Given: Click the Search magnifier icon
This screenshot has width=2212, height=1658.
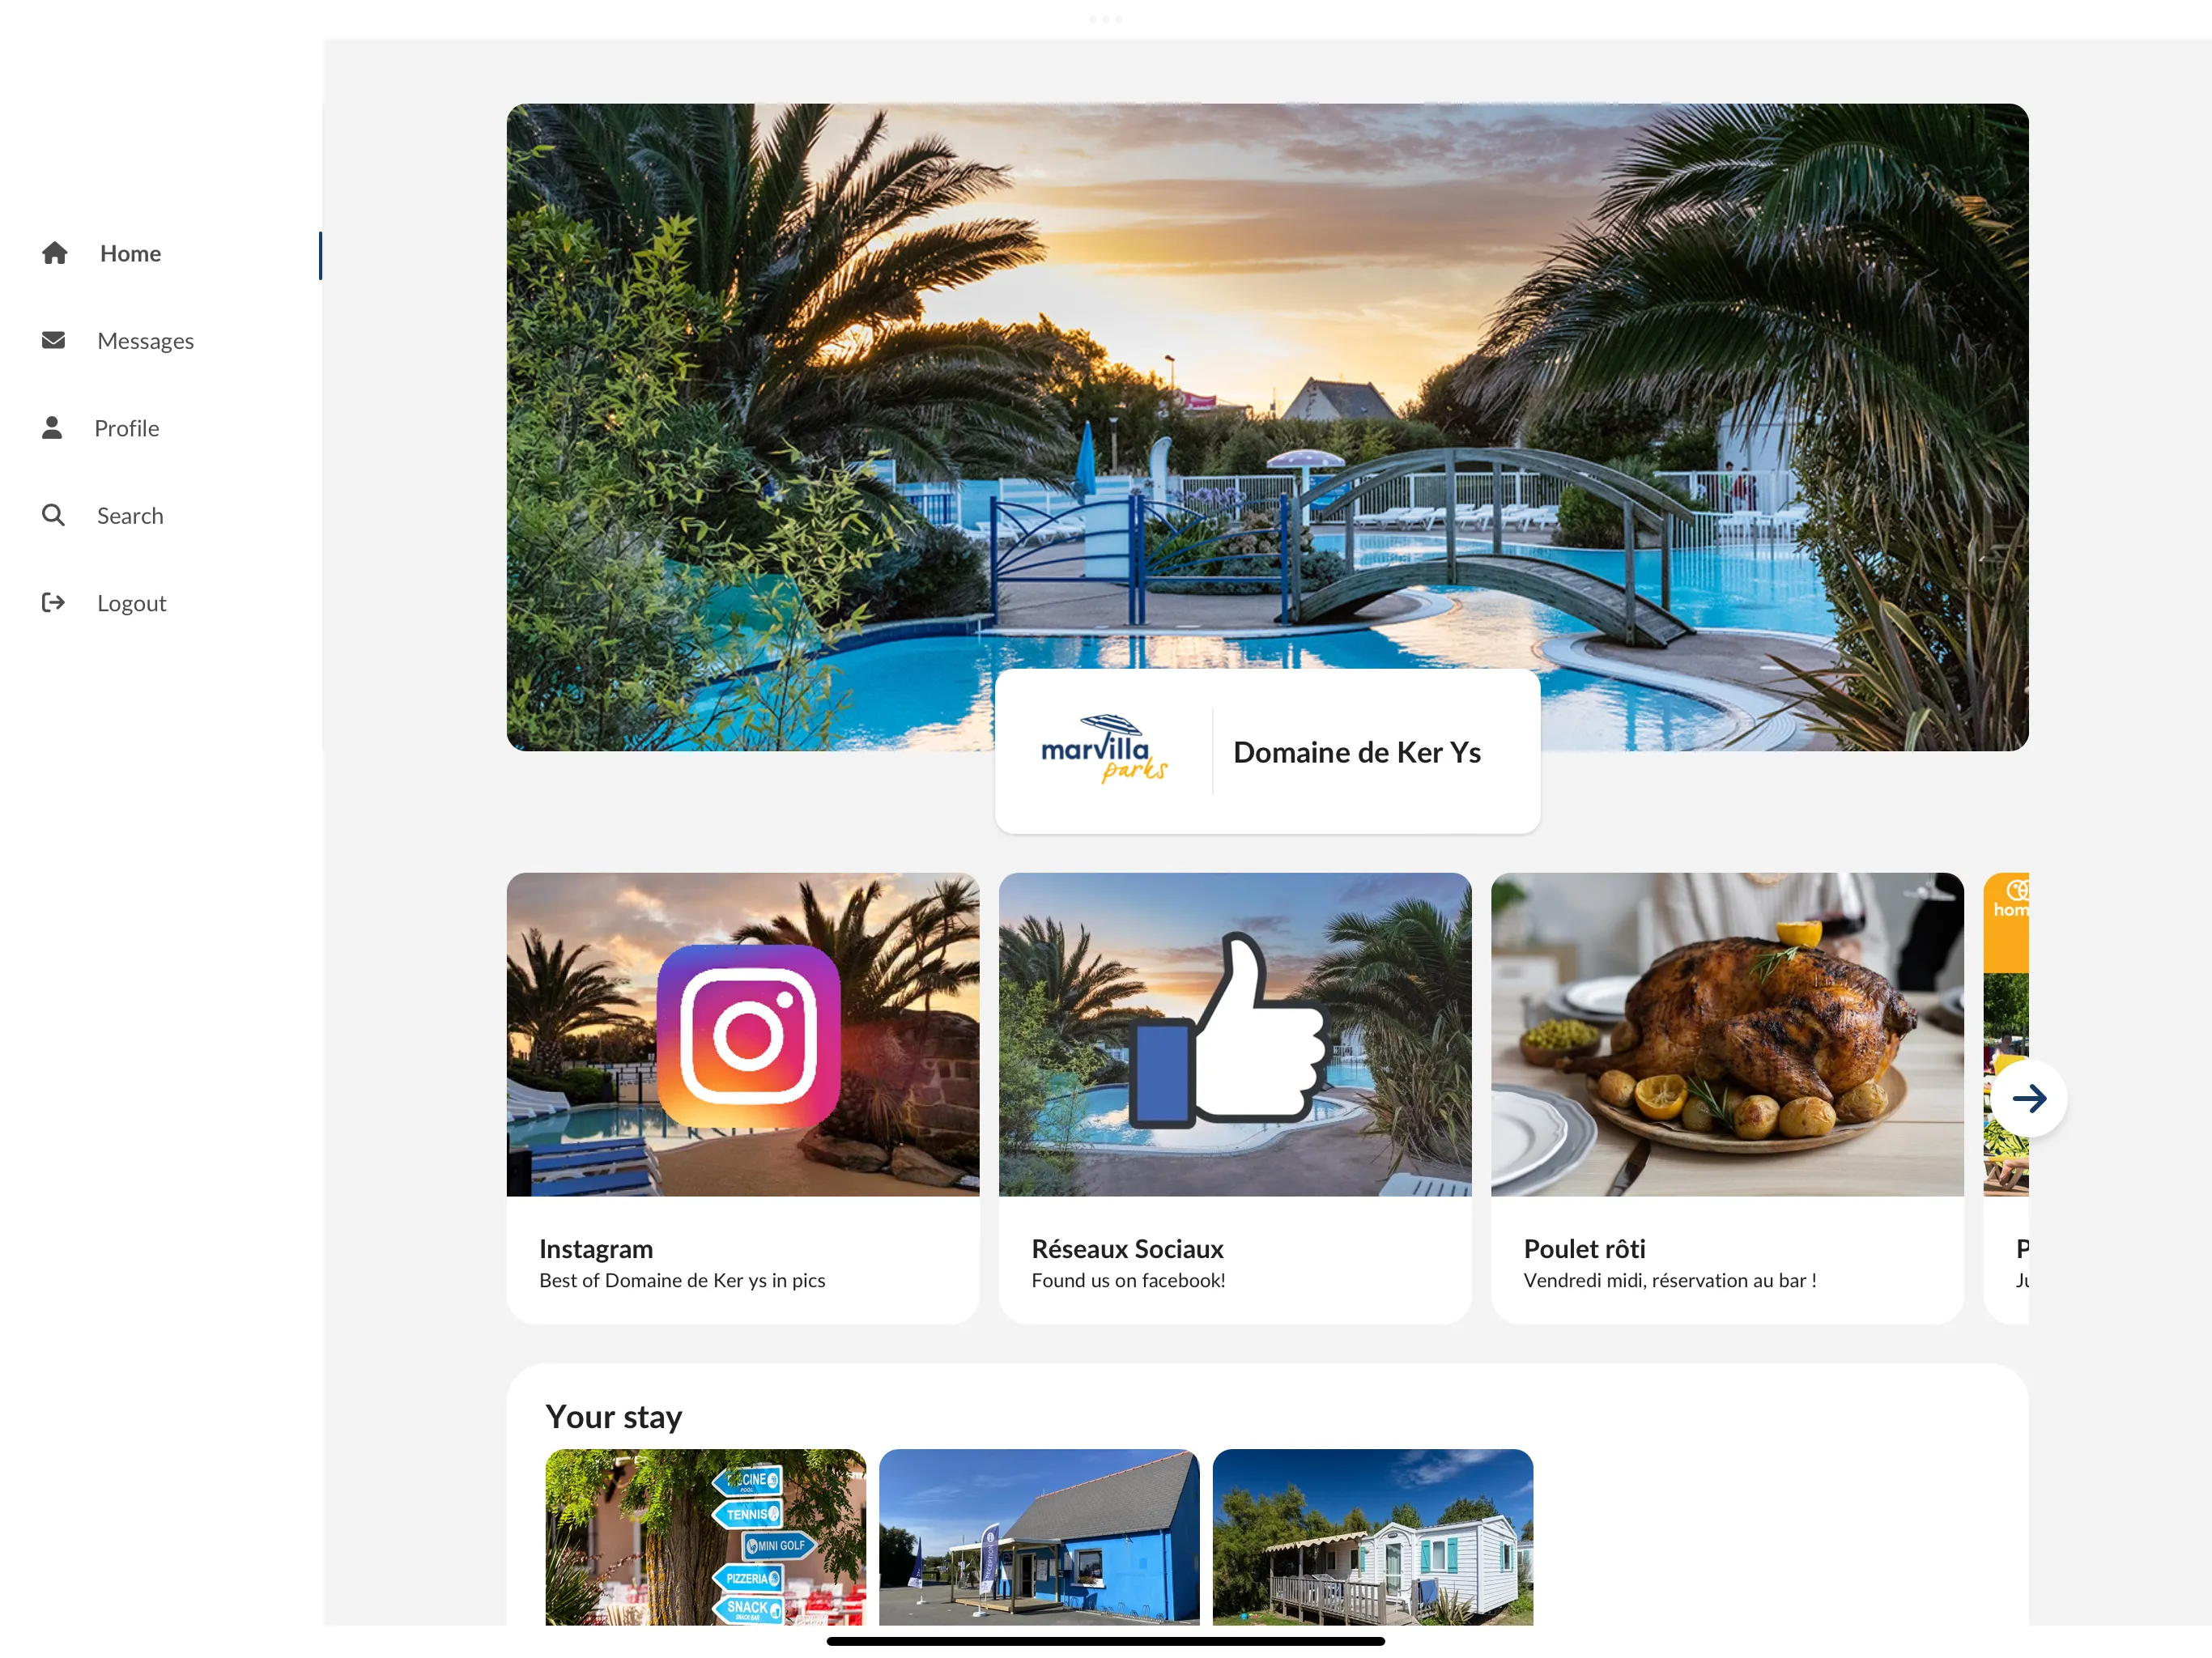Looking at the screenshot, I should click(53, 514).
